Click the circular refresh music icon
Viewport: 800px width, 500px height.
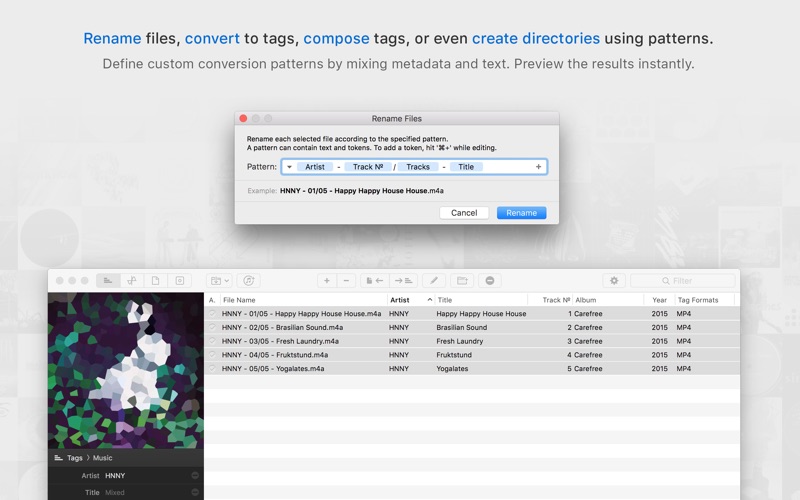tap(249, 281)
